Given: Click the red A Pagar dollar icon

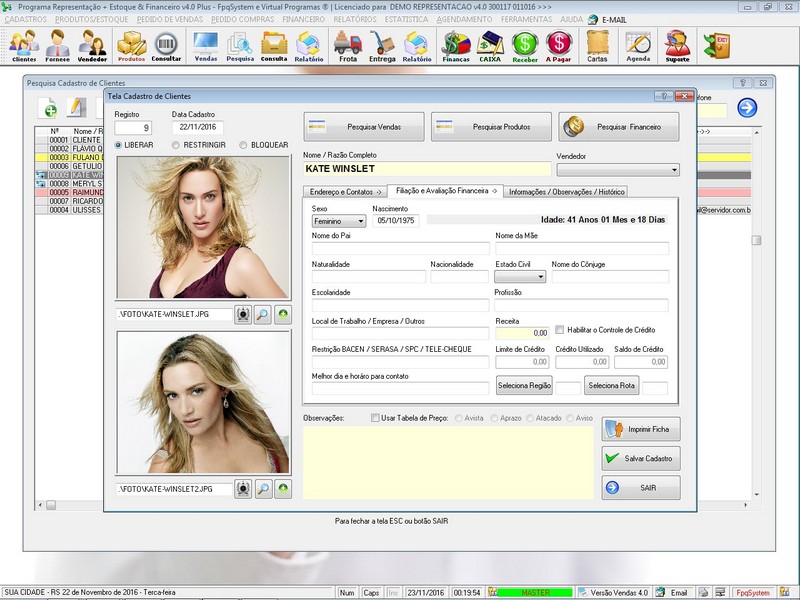Looking at the screenshot, I should 559,45.
